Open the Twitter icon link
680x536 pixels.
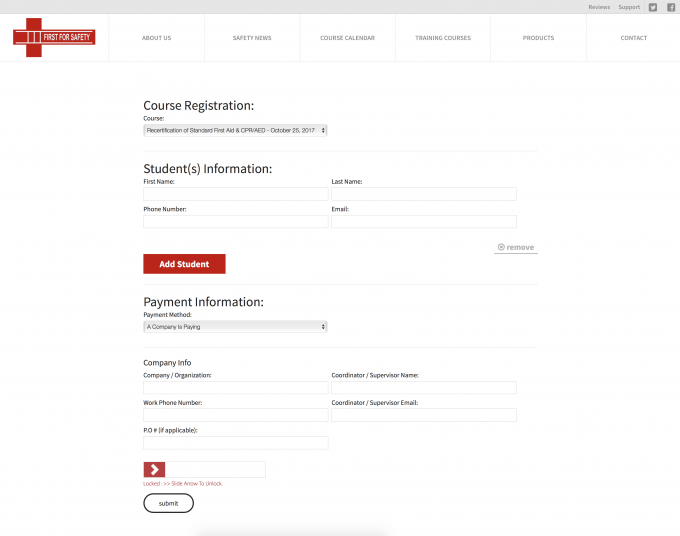pyautogui.click(x=653, y=7)
